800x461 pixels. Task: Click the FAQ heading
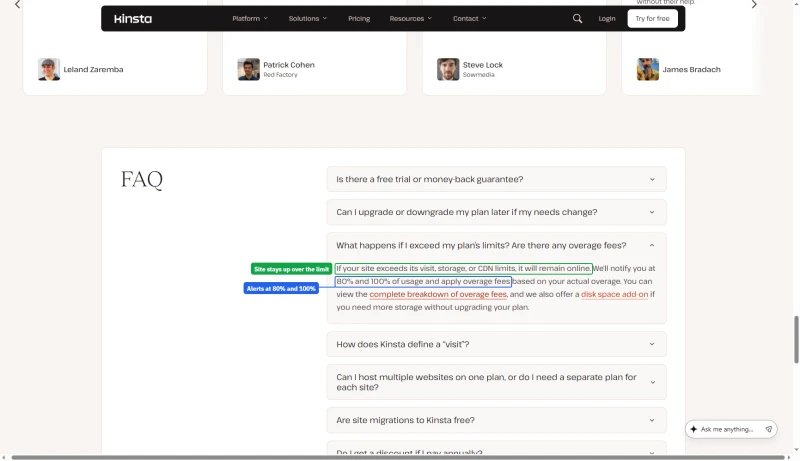[142, 180]
